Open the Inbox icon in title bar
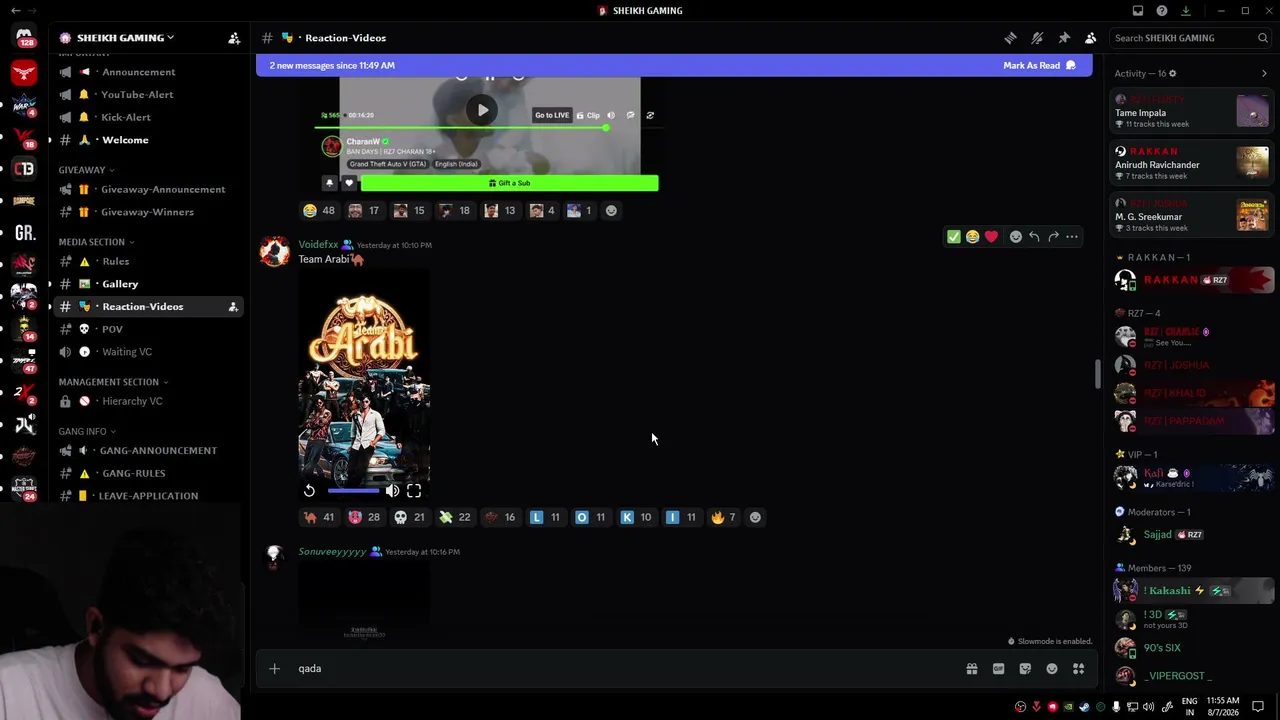Viewport: 1280px width, 720px height. pos(1138,11)
